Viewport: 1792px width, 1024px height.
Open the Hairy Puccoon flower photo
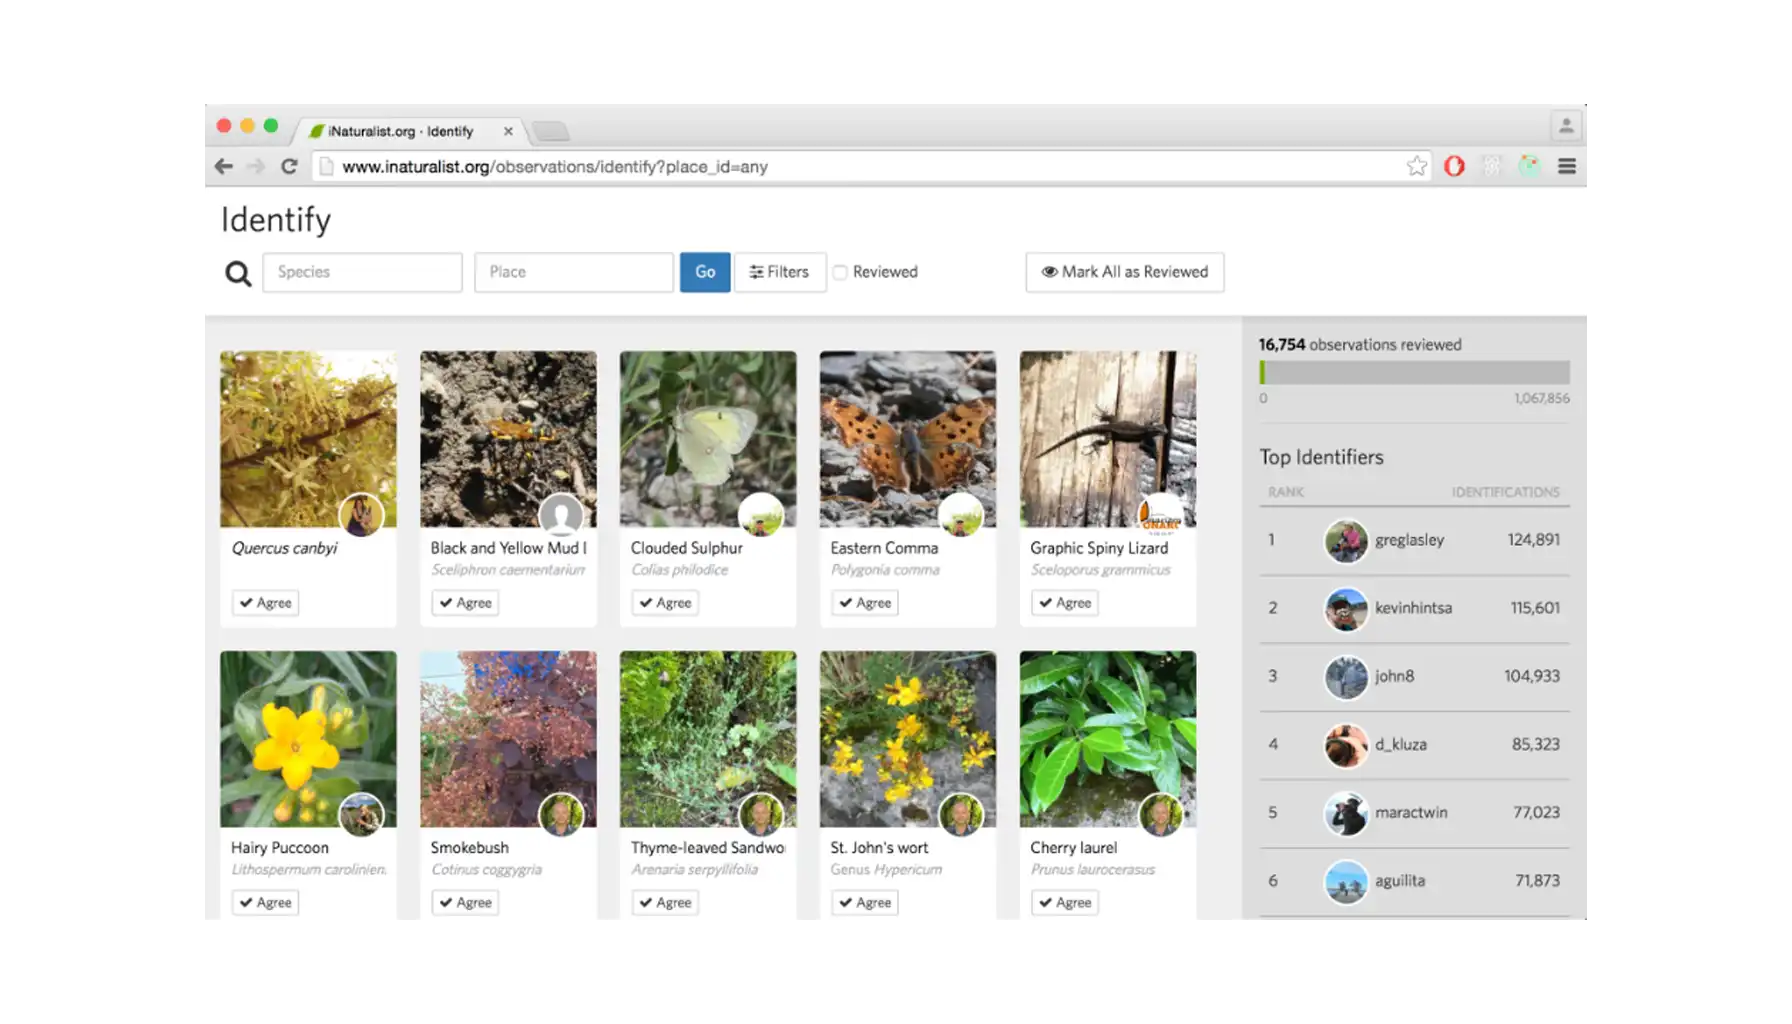tap(308, 739)
